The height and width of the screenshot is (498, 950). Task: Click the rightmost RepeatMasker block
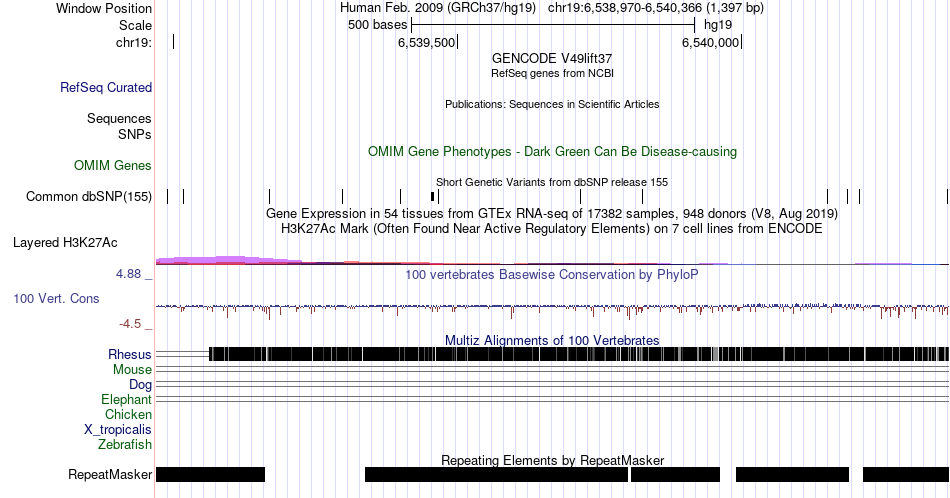(x=906, y=474)
